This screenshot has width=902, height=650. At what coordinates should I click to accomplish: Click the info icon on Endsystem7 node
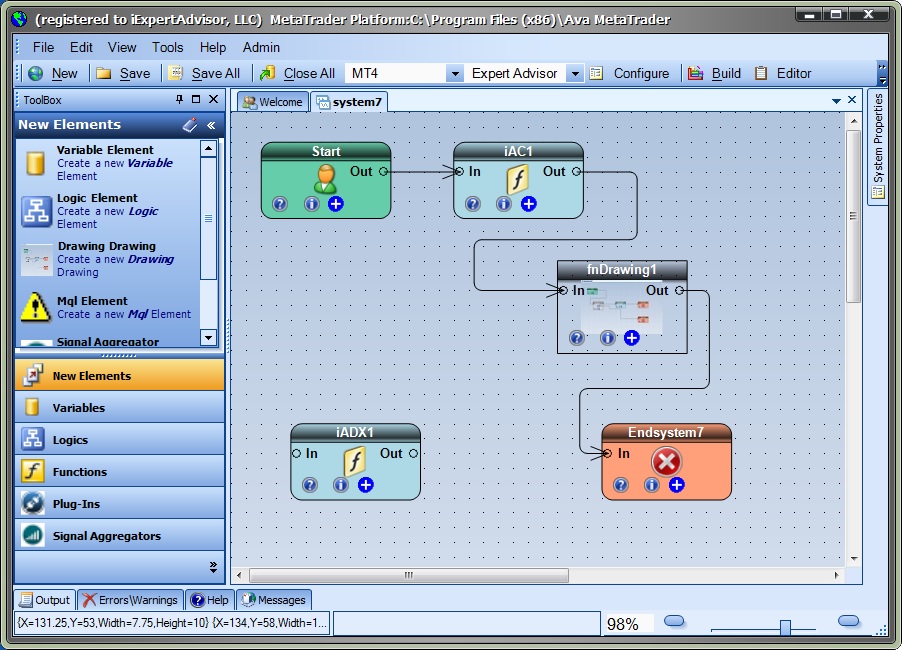(x=651, y=485)
